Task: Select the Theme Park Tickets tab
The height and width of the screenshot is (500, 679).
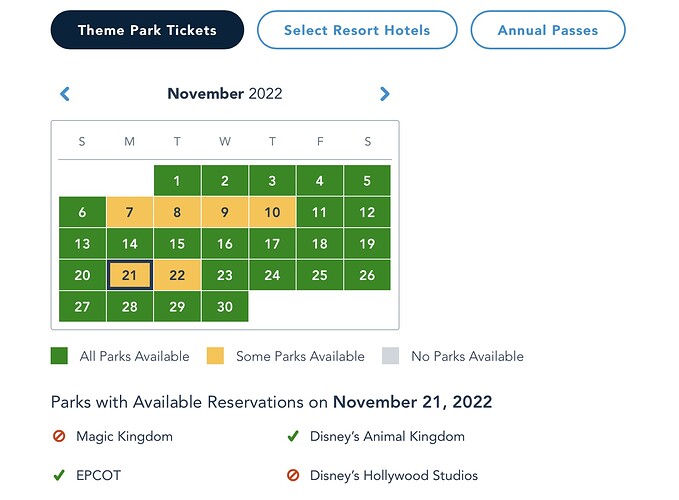Action: [147, 30]
